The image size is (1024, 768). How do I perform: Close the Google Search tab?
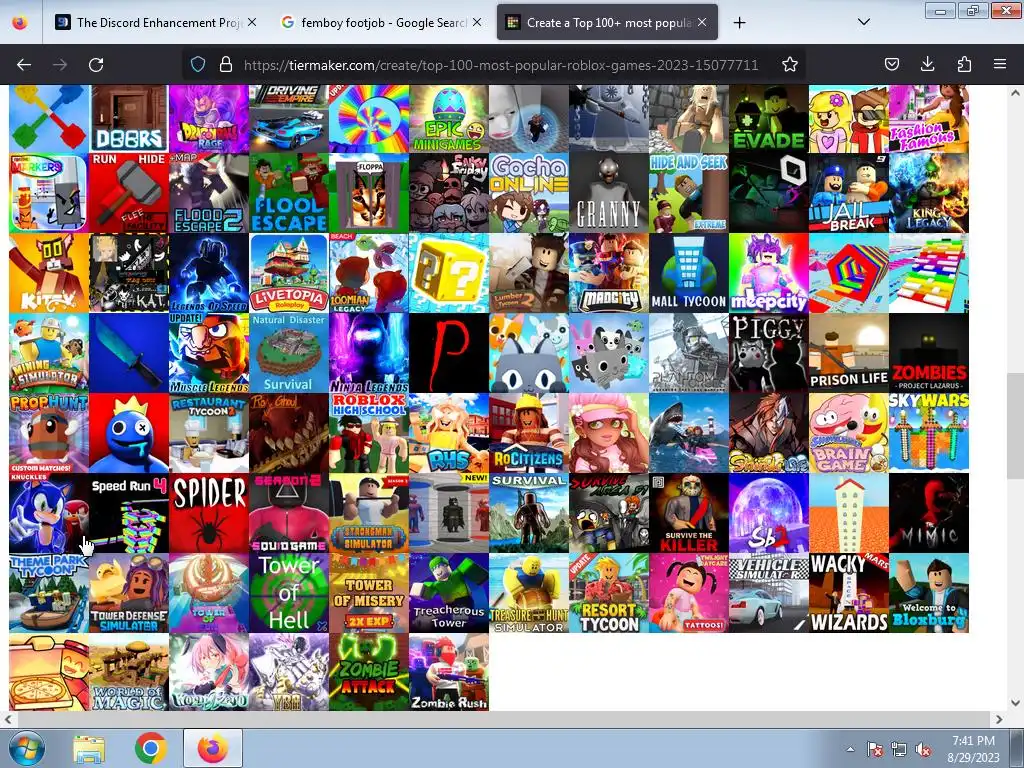477,23
